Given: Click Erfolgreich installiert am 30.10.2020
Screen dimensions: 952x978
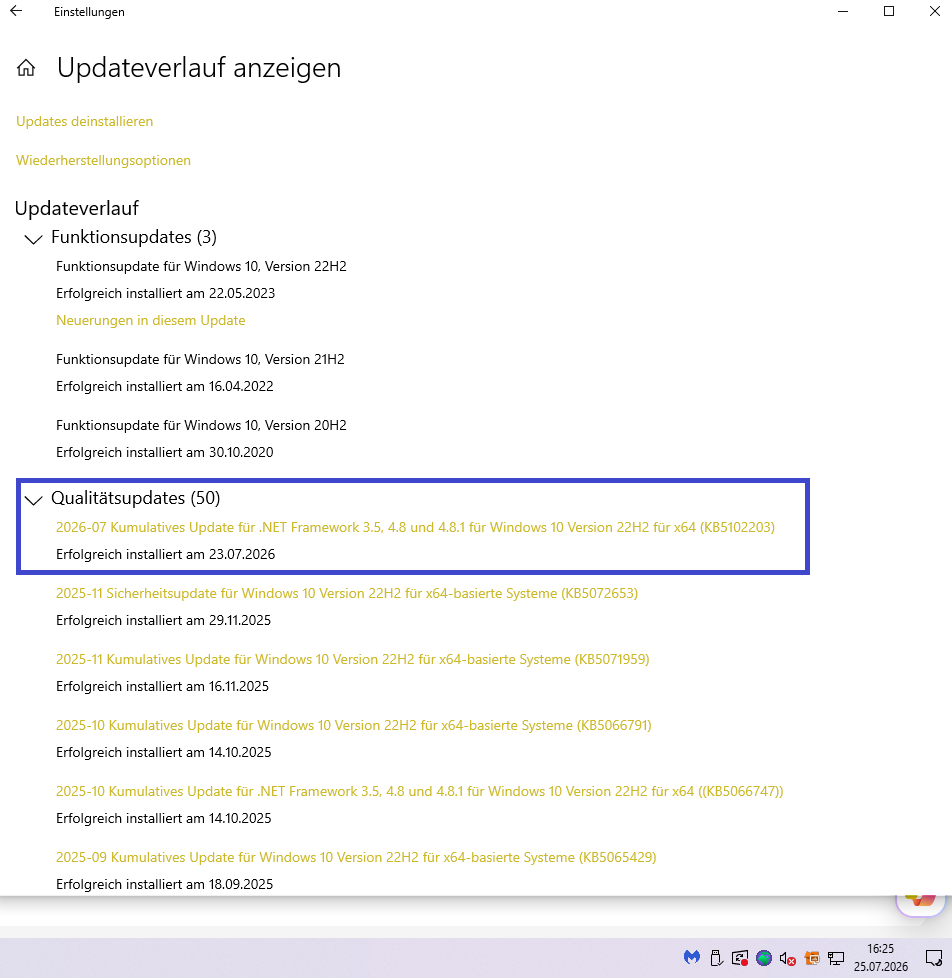Looking at the screenshot, I should [165, 452].
